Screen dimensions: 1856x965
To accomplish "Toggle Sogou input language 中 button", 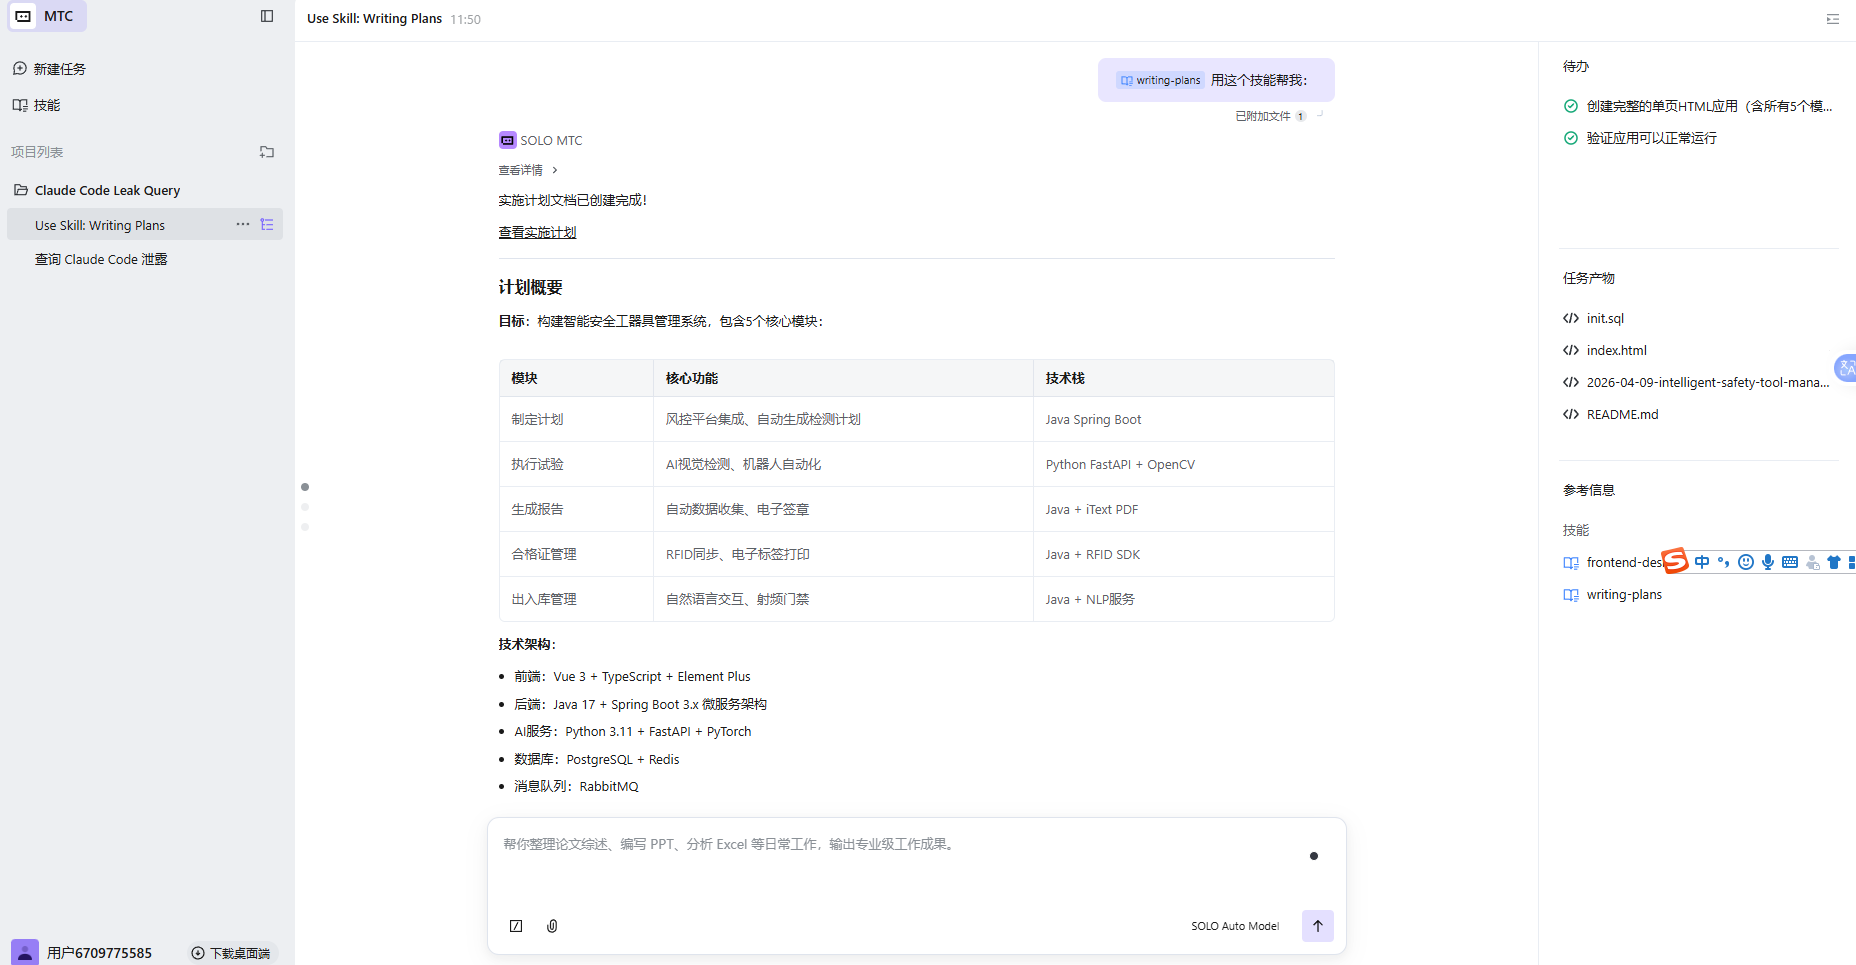I will (1702, 562).
